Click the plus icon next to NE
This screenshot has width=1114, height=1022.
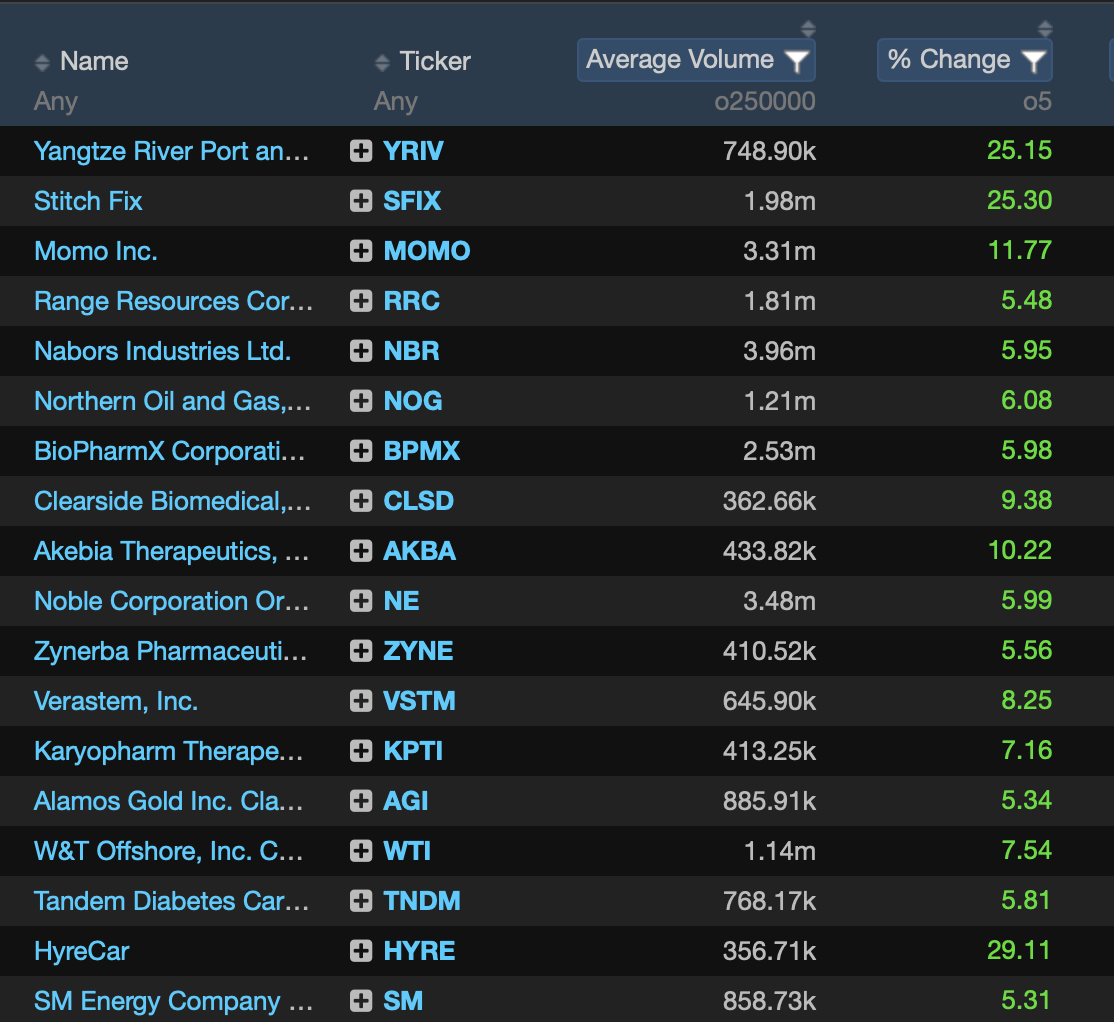361,601
